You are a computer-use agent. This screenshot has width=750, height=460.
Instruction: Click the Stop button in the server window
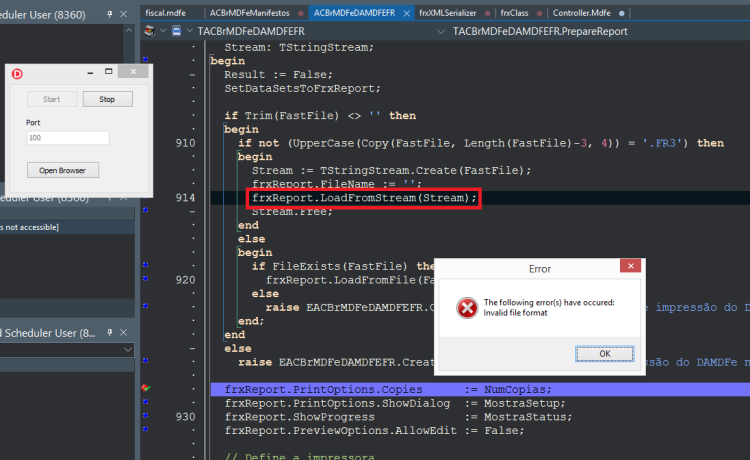coord(108,99)
